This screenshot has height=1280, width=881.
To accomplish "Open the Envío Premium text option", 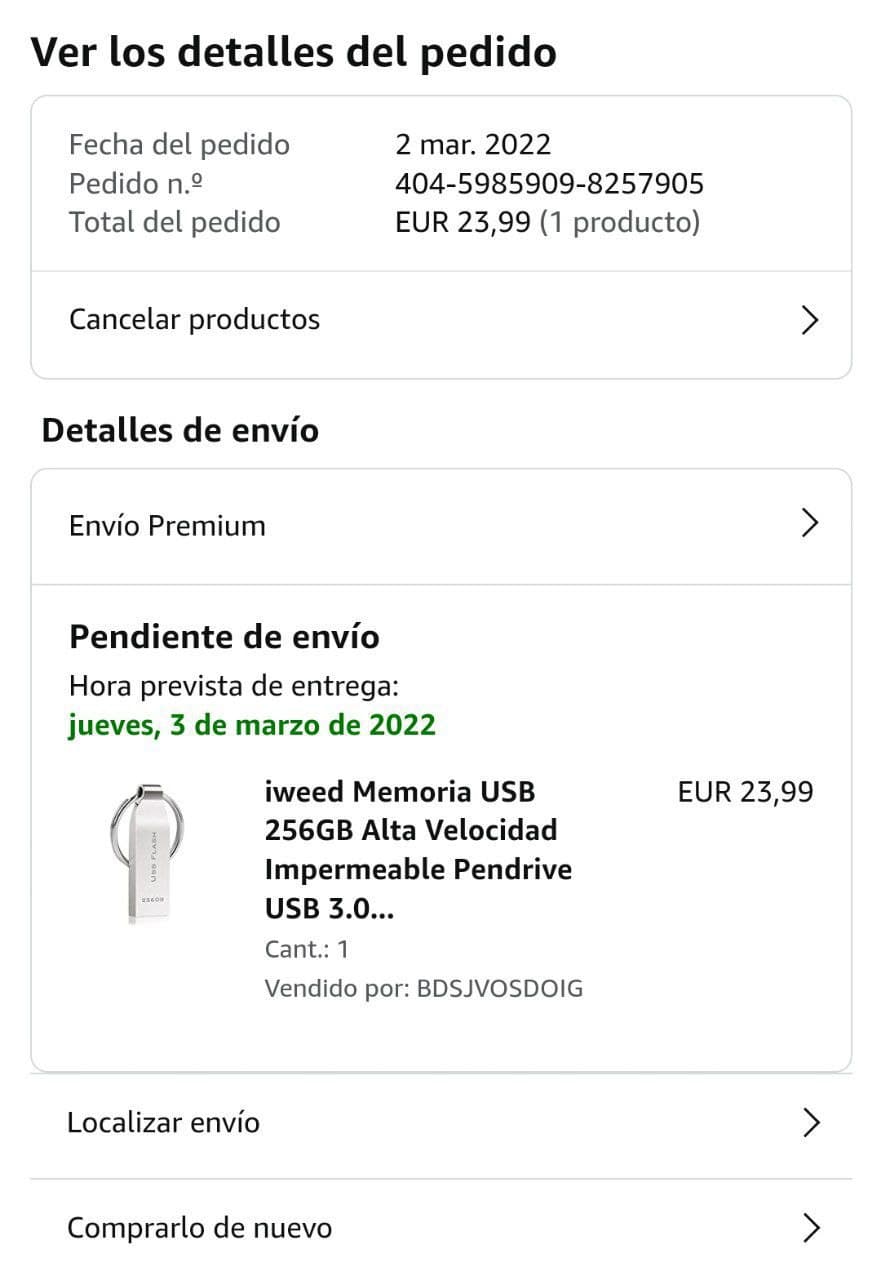I will pyautogui.click(x=167, y=526).
